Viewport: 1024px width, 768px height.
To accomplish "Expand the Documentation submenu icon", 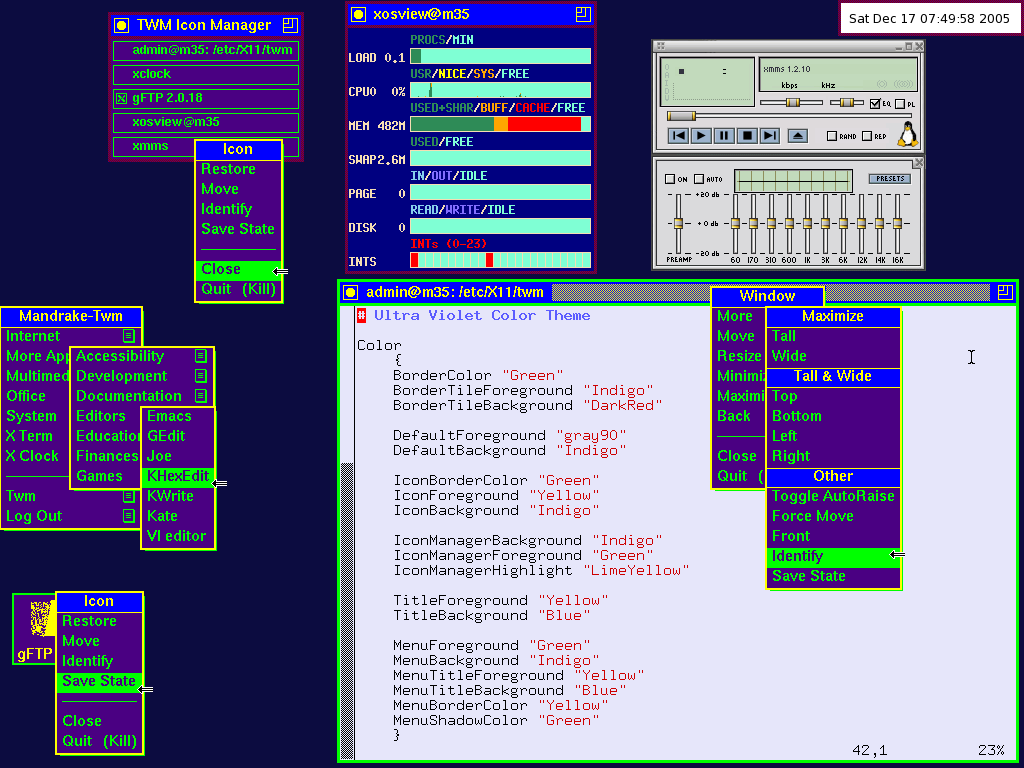I will tap(201, 396).
